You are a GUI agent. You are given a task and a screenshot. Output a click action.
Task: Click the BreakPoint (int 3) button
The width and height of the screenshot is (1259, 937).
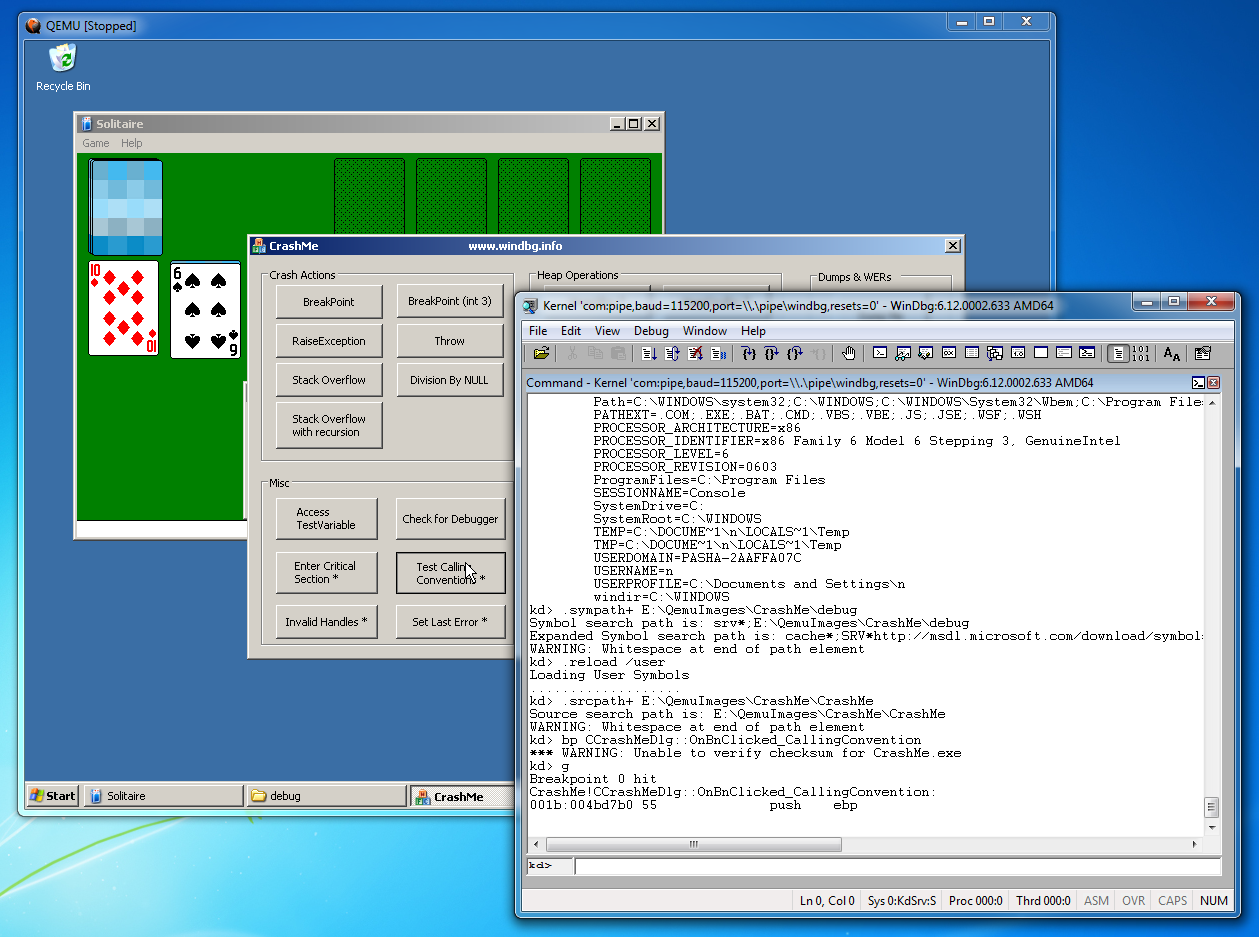[450, 301]
